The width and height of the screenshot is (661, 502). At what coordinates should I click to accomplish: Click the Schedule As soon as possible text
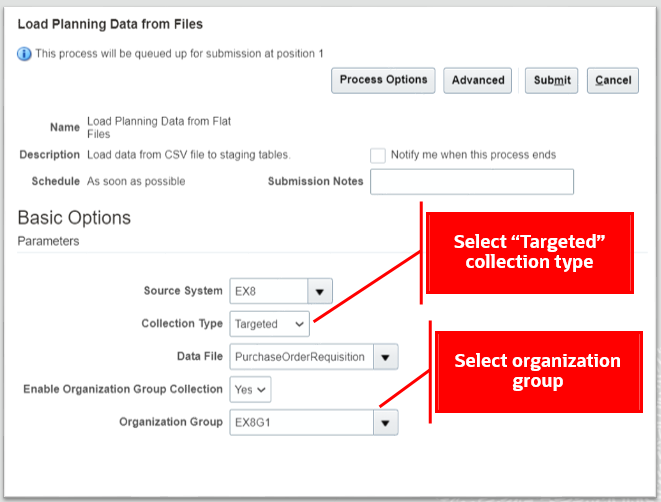[x=136, y=182]
